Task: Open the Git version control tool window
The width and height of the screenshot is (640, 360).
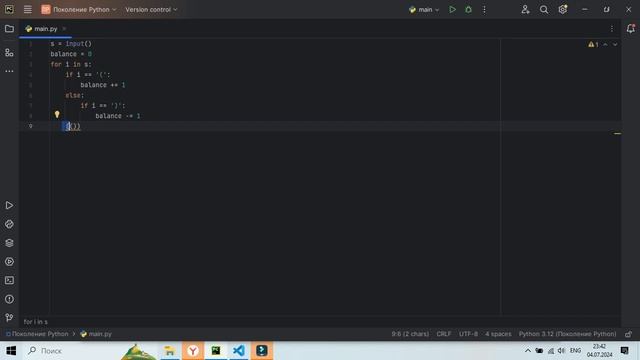Action: coord(9,318)
